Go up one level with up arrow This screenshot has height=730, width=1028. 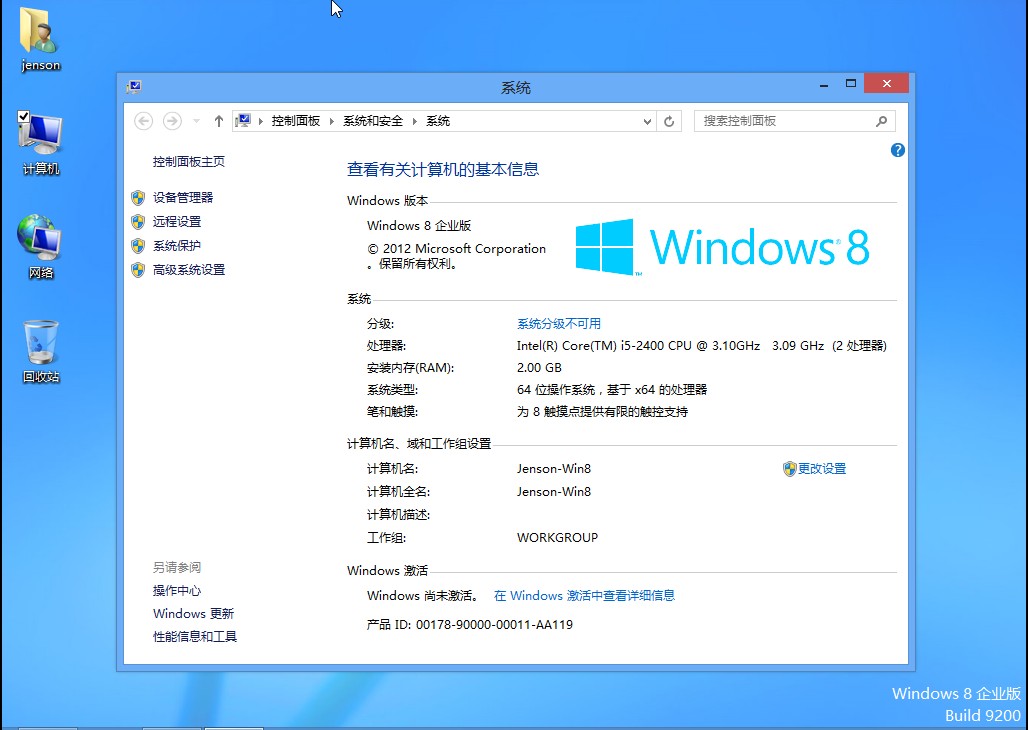pyautogui.click(x=219, y=121)
